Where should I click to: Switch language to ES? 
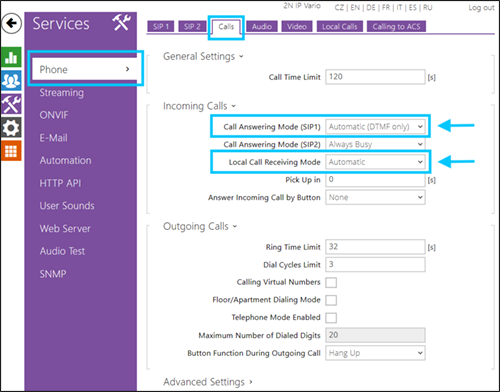point(413,7)
